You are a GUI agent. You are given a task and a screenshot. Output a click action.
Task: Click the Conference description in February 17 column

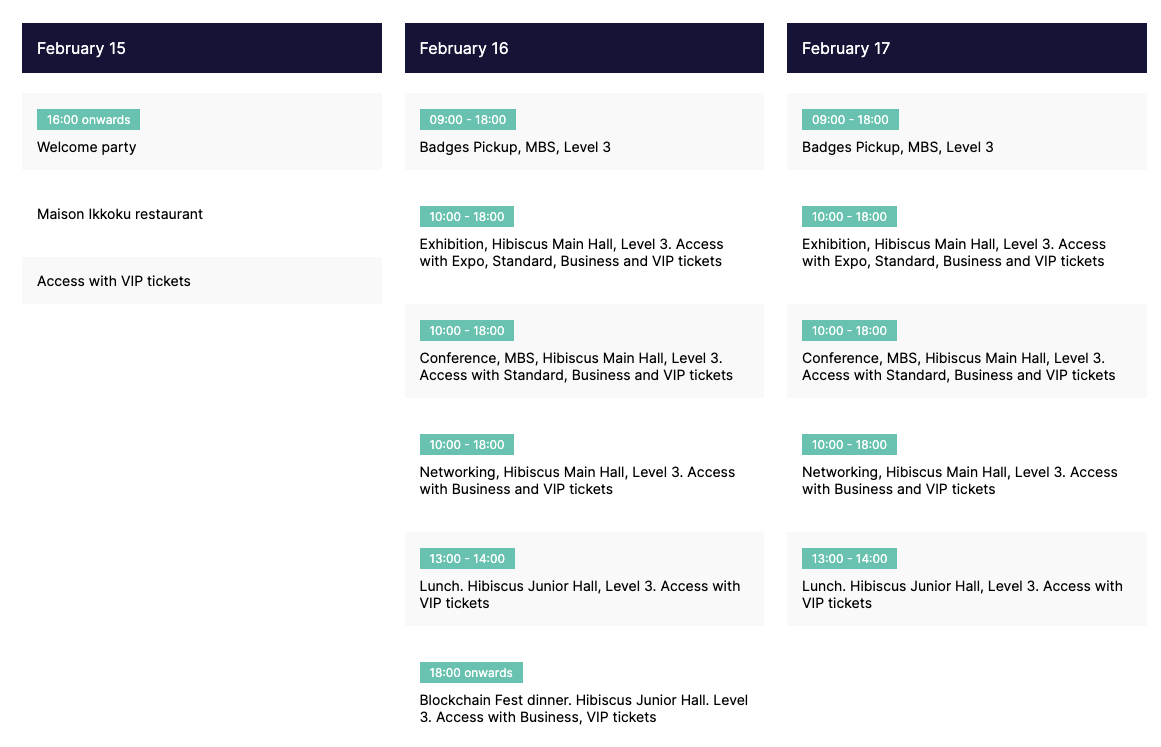[x=958, y=367]
